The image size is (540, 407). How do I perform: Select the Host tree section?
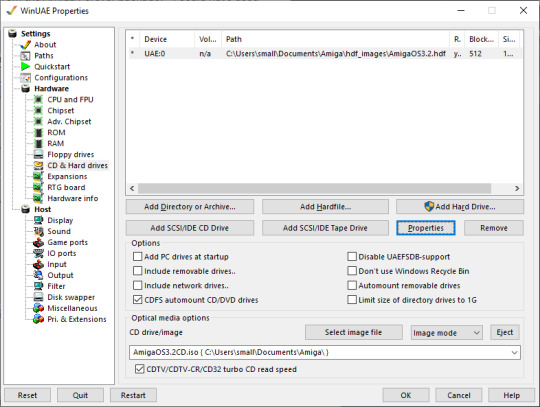point(43,209)
